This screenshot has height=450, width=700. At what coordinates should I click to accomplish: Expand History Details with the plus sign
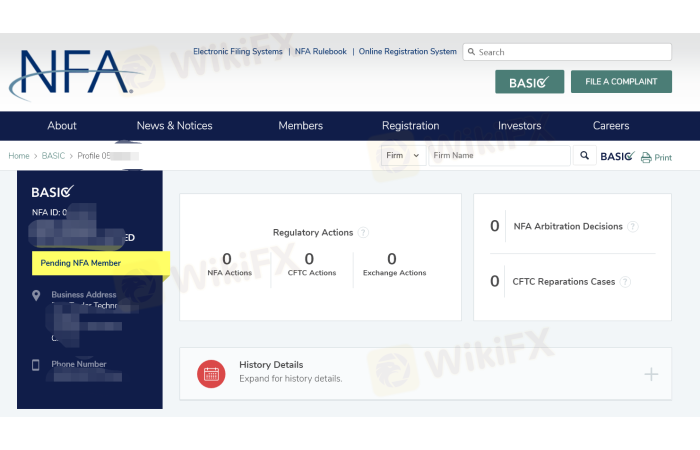click(x=651, y=374)
